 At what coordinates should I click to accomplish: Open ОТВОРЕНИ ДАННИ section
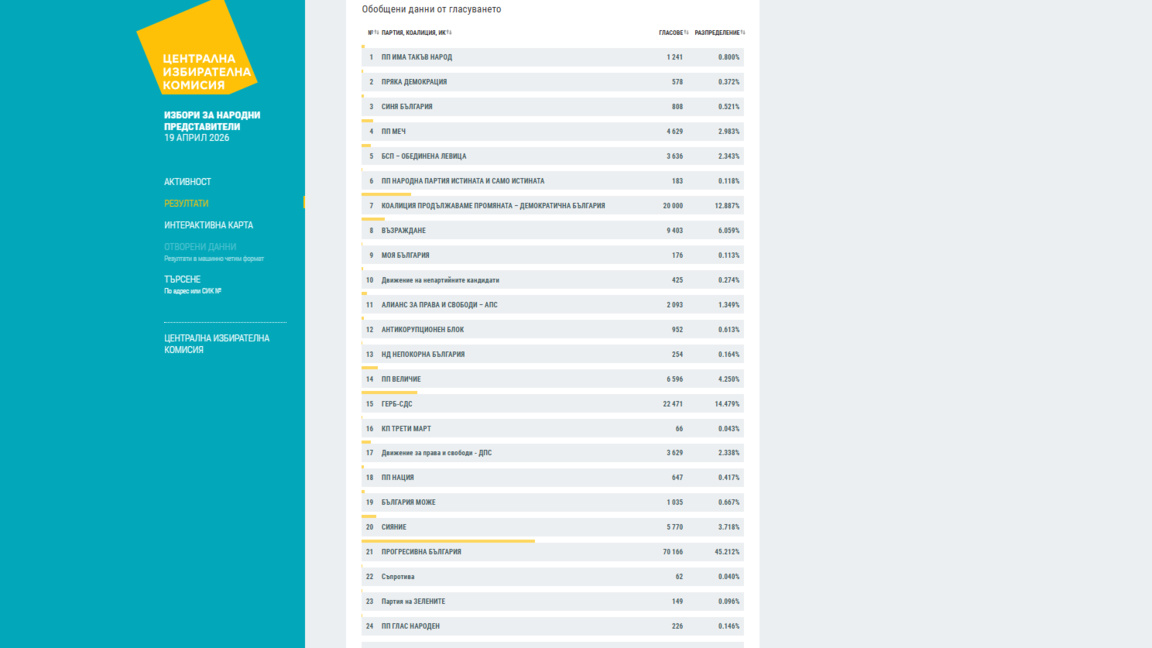coord(200,247)
